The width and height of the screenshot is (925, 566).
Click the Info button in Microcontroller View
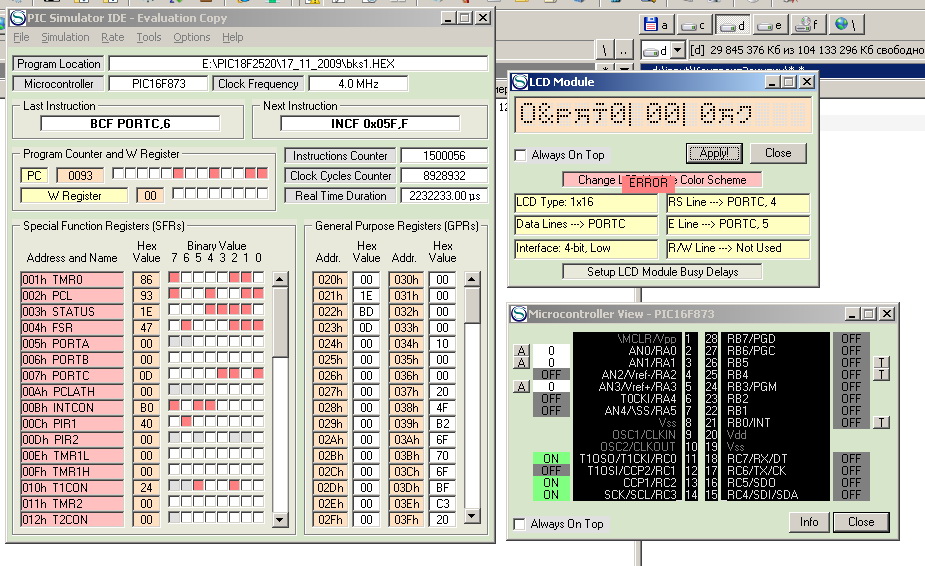(809, 522)
